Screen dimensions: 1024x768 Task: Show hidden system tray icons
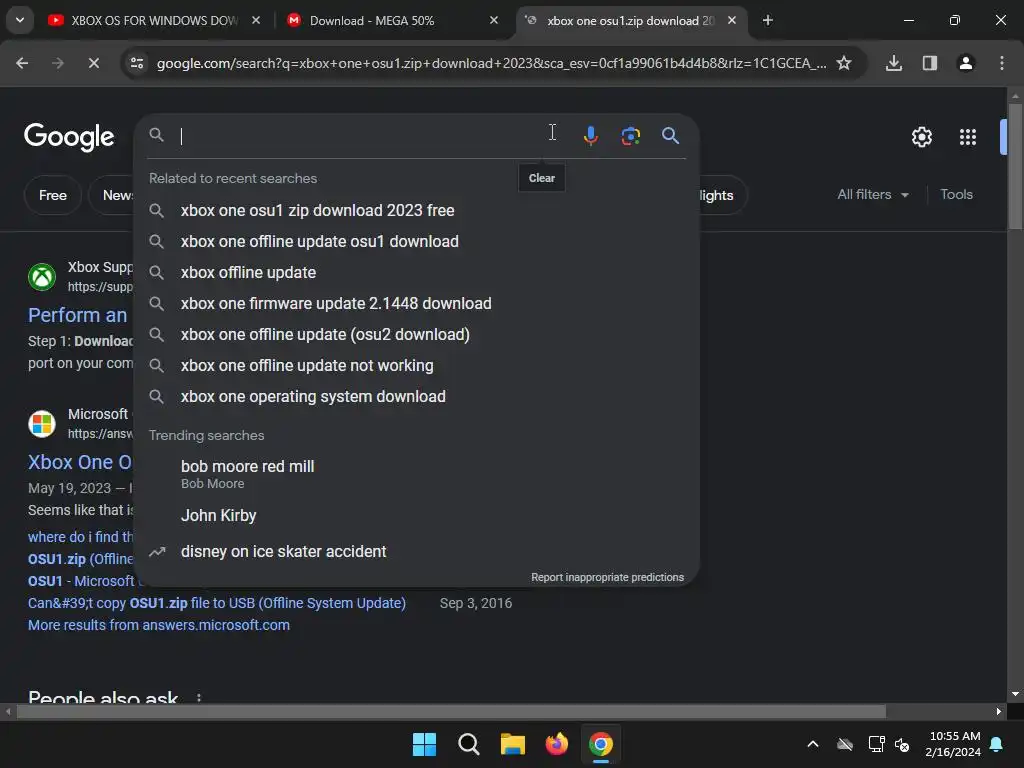pyautogui.click(x=813, y=744)
